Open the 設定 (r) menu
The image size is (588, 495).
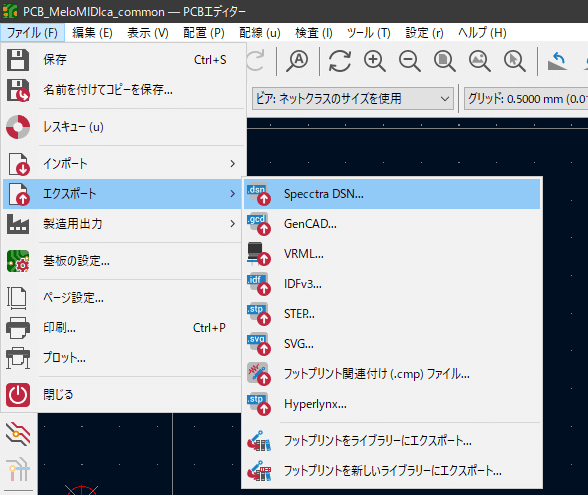[424, 33]
